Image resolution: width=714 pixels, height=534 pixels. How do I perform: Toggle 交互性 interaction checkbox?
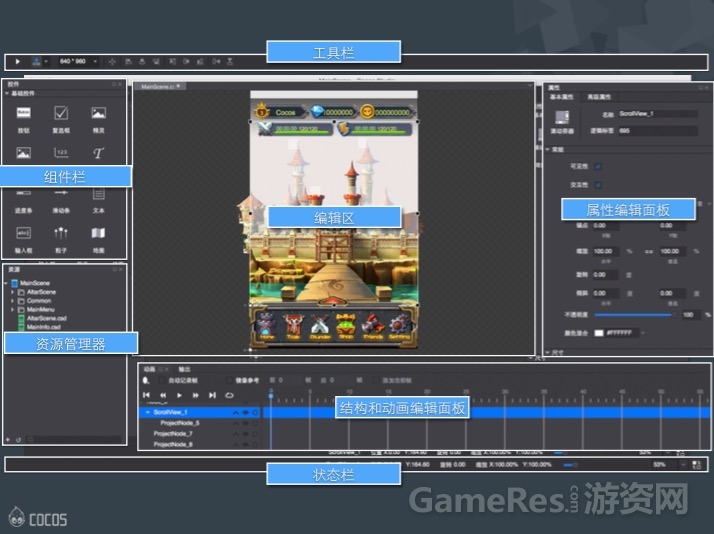(x=598, y=185)
